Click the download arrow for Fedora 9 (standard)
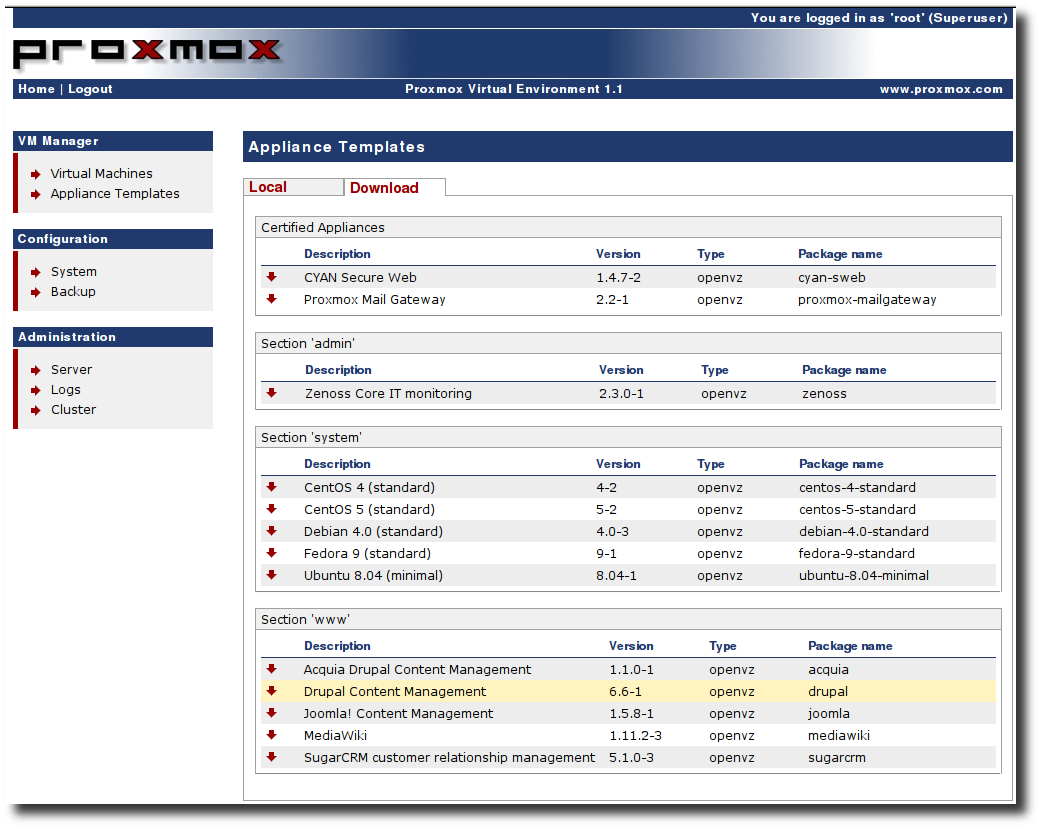1041x829 pixels. (272, 553)
